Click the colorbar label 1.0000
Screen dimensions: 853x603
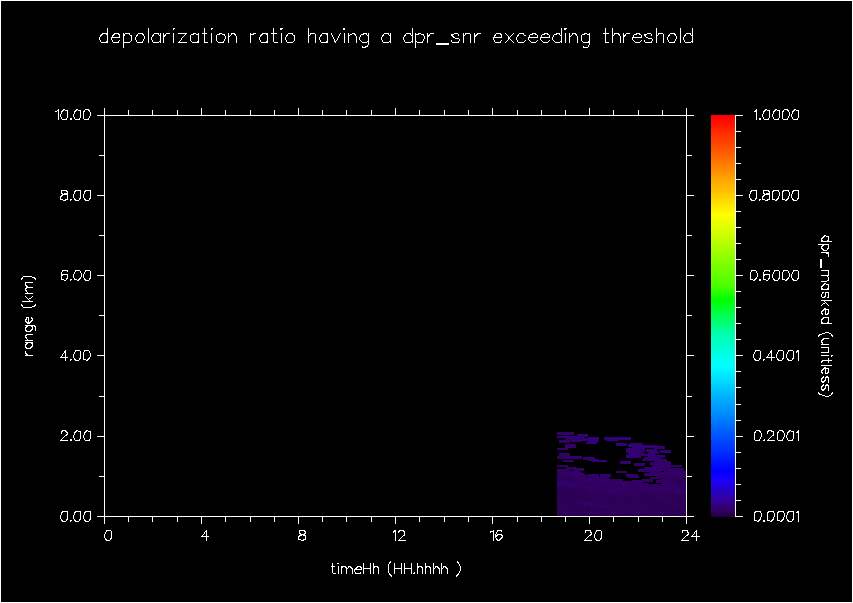[776, 115]
